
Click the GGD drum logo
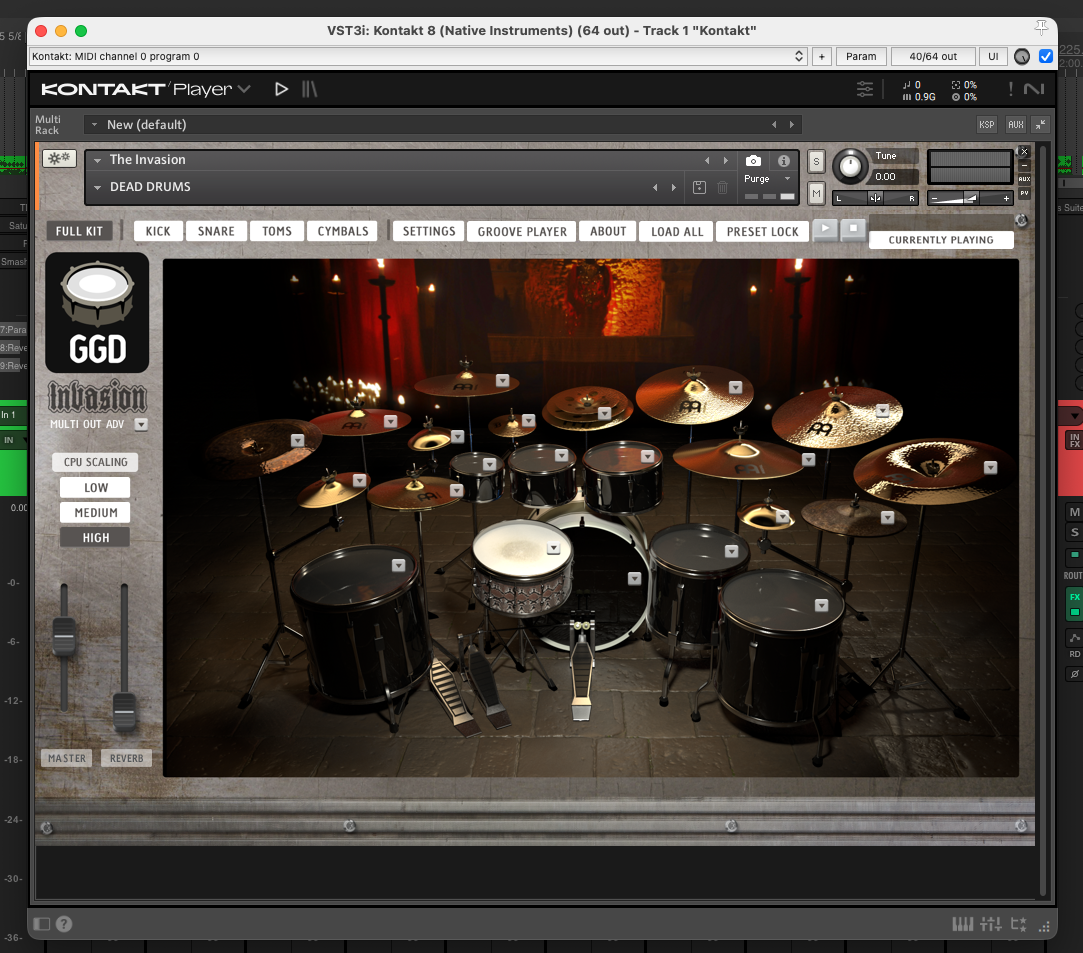click(x=97, y=312)
